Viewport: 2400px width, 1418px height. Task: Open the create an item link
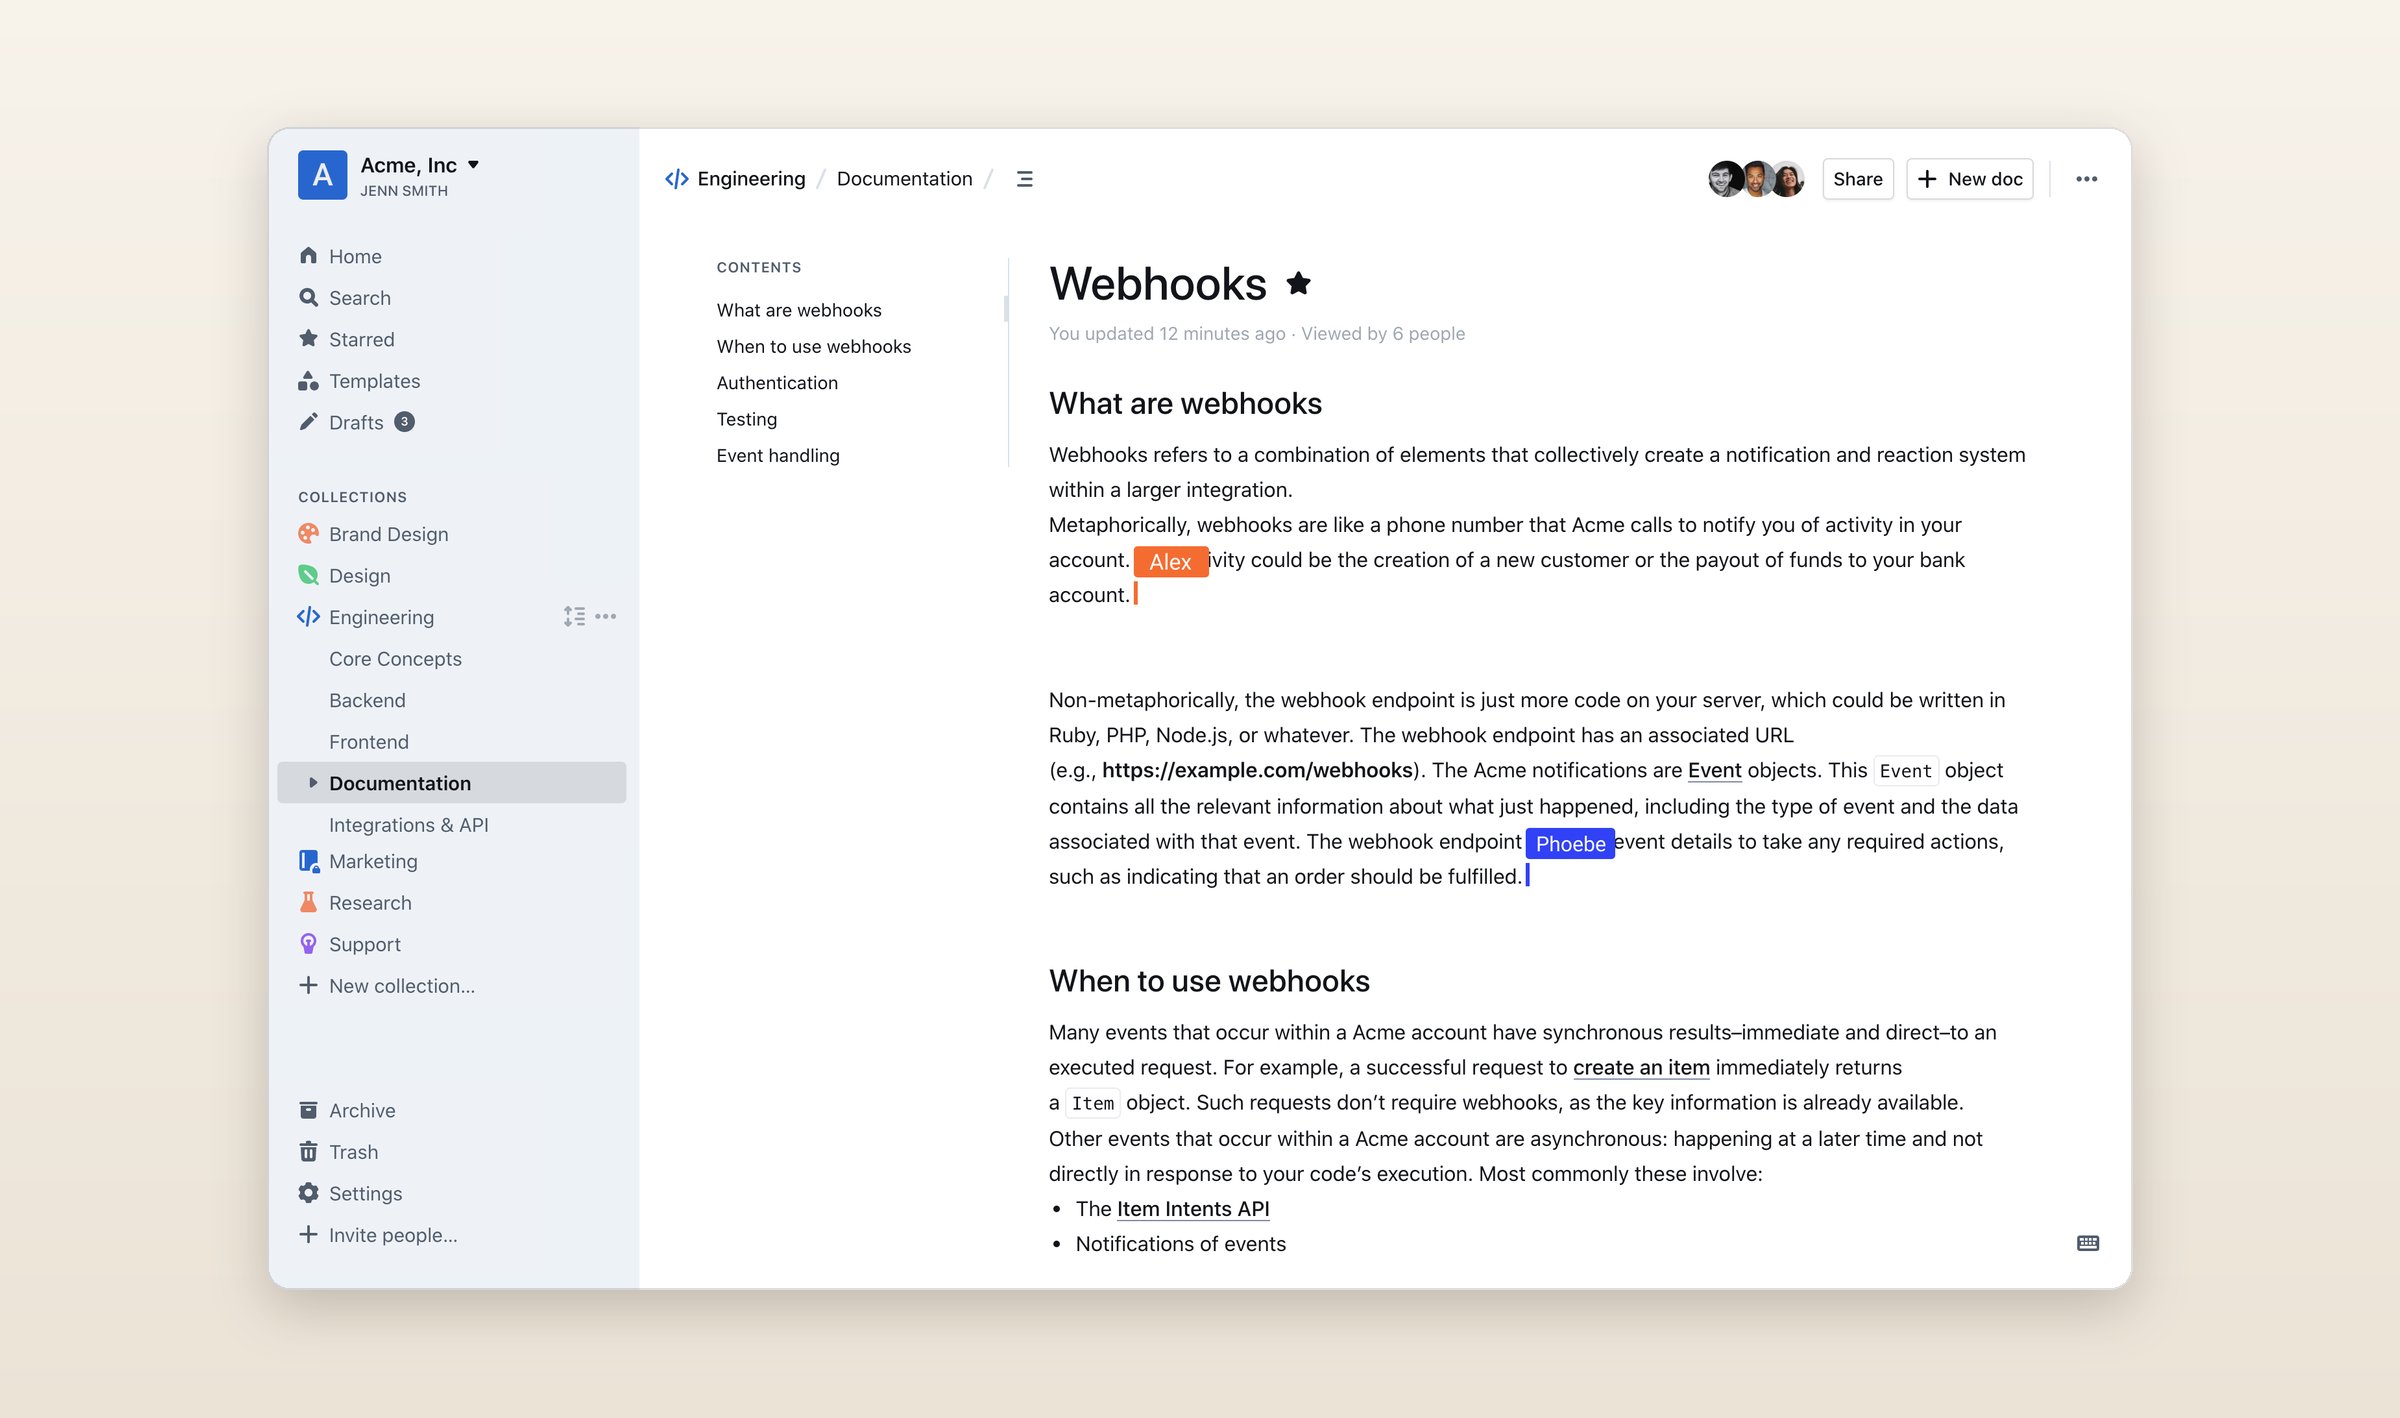point(1641,1067)
